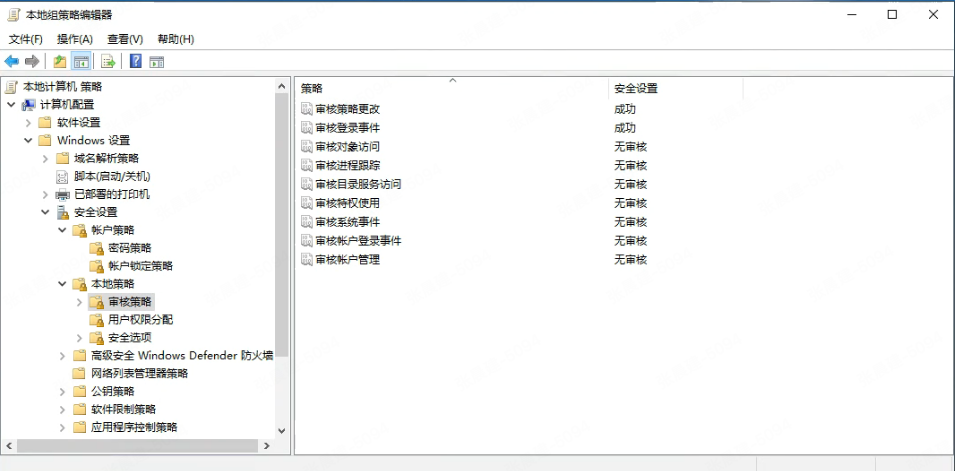955x471 pixels.
Task: Expand the 软件设置 tree node
Action: [x=28, y=122]
